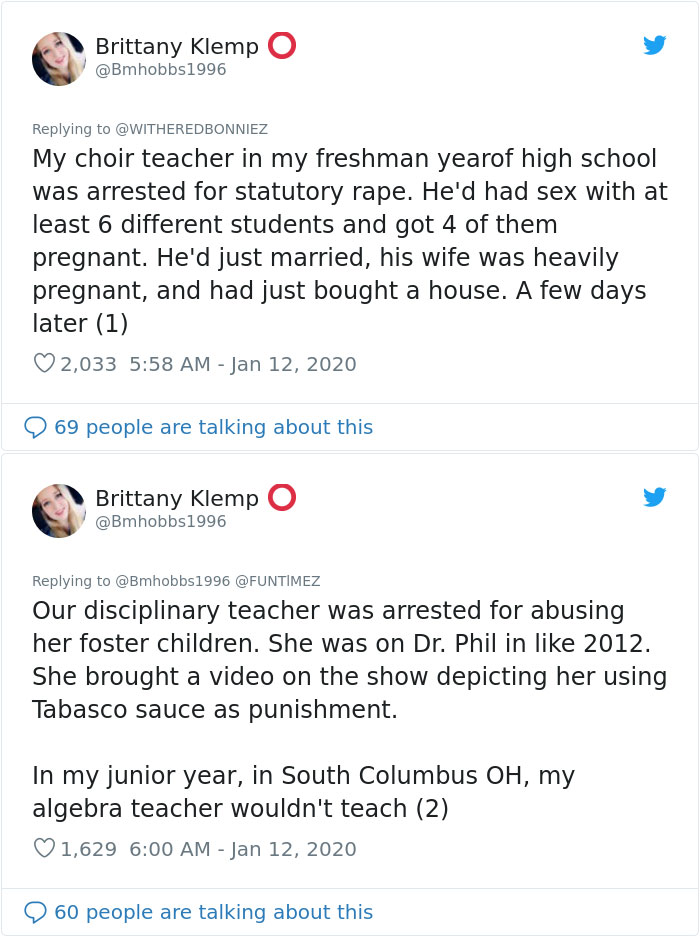Click the profile avatar on the second tweet
700x937 pixels.
pos(59,510)
